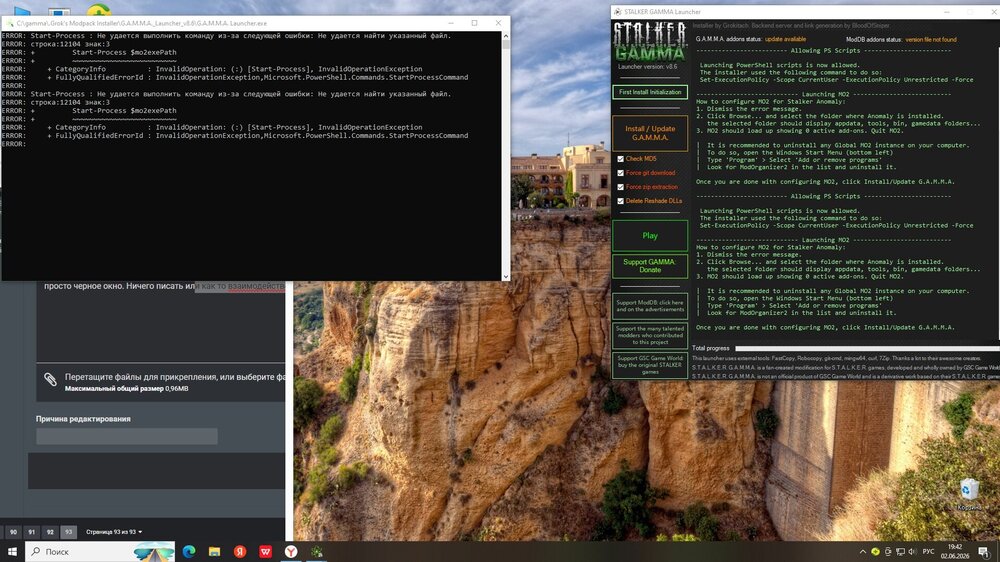1000x562 pixels.
Task: Go to forum page 90
Action: click(13, 531)
